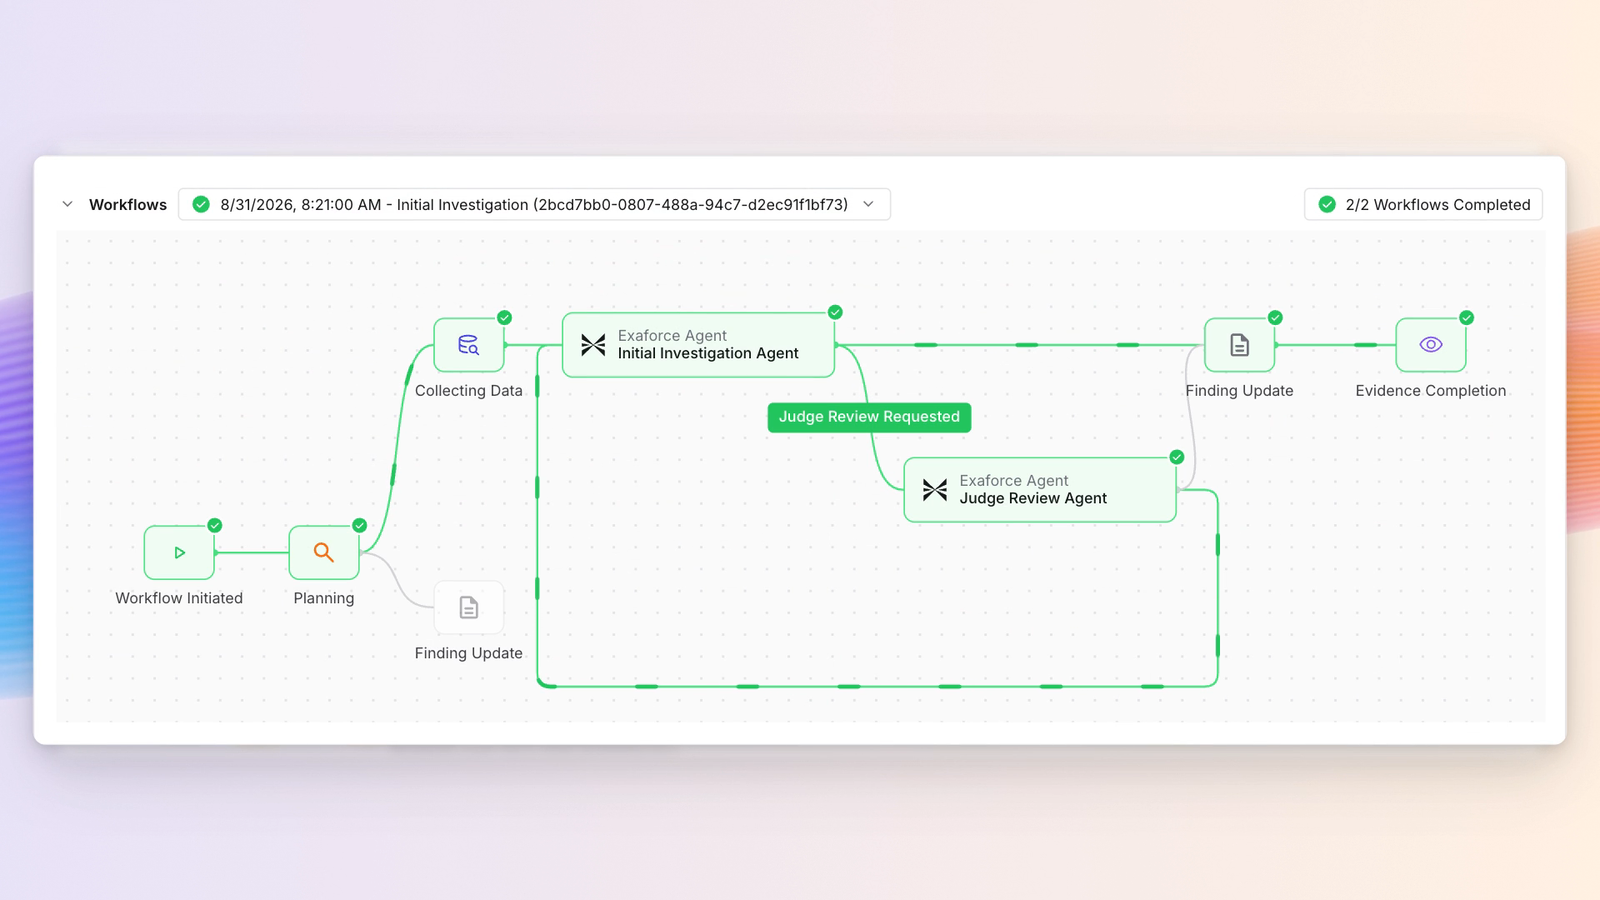Click the Collecting Data label
This screenshot has width=1600, height=900.
[x=469, y=391]
